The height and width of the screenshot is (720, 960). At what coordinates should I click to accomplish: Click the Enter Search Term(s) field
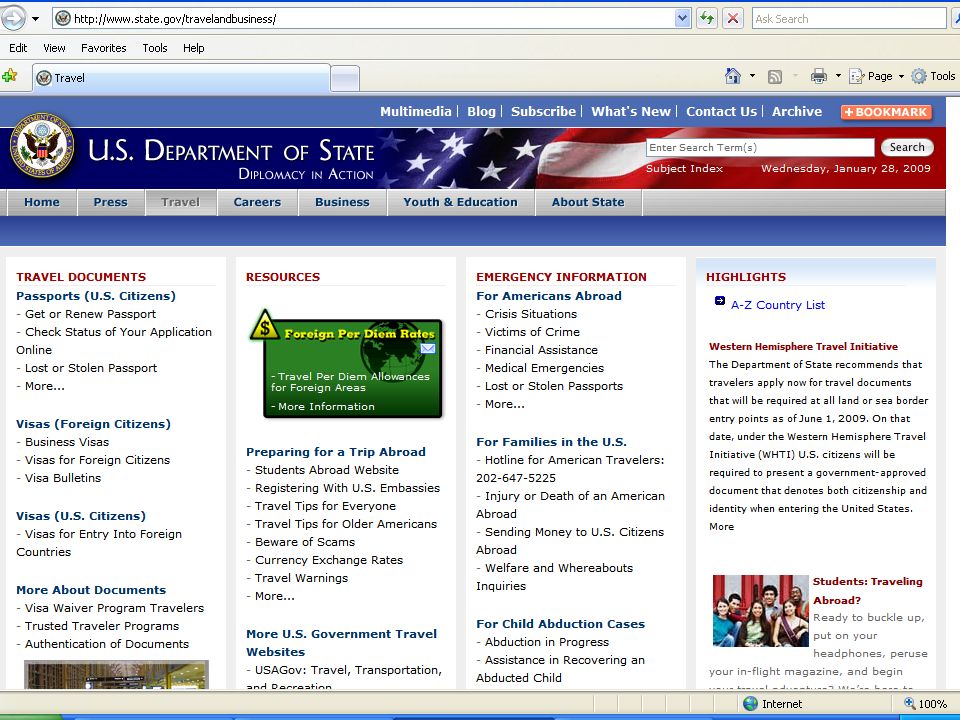coord(760,148)
